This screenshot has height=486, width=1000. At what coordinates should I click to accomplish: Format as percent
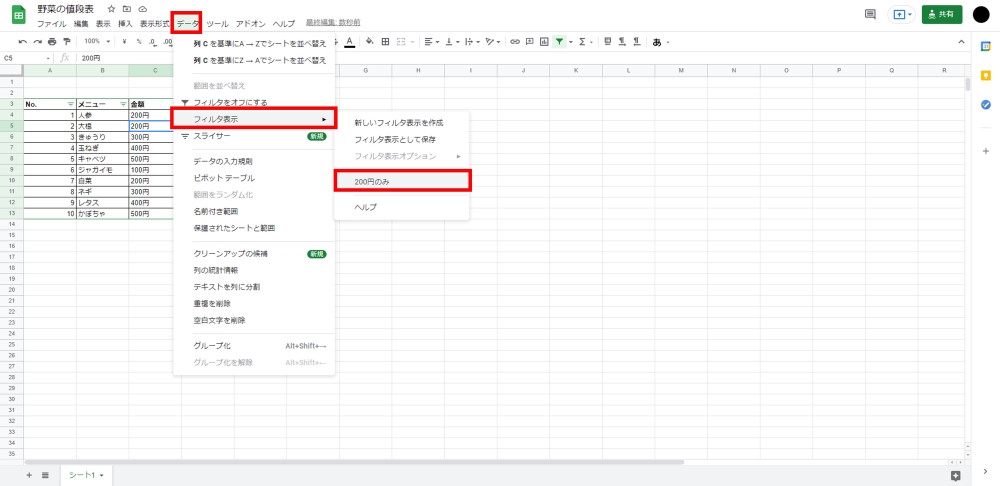pos(139,41)
